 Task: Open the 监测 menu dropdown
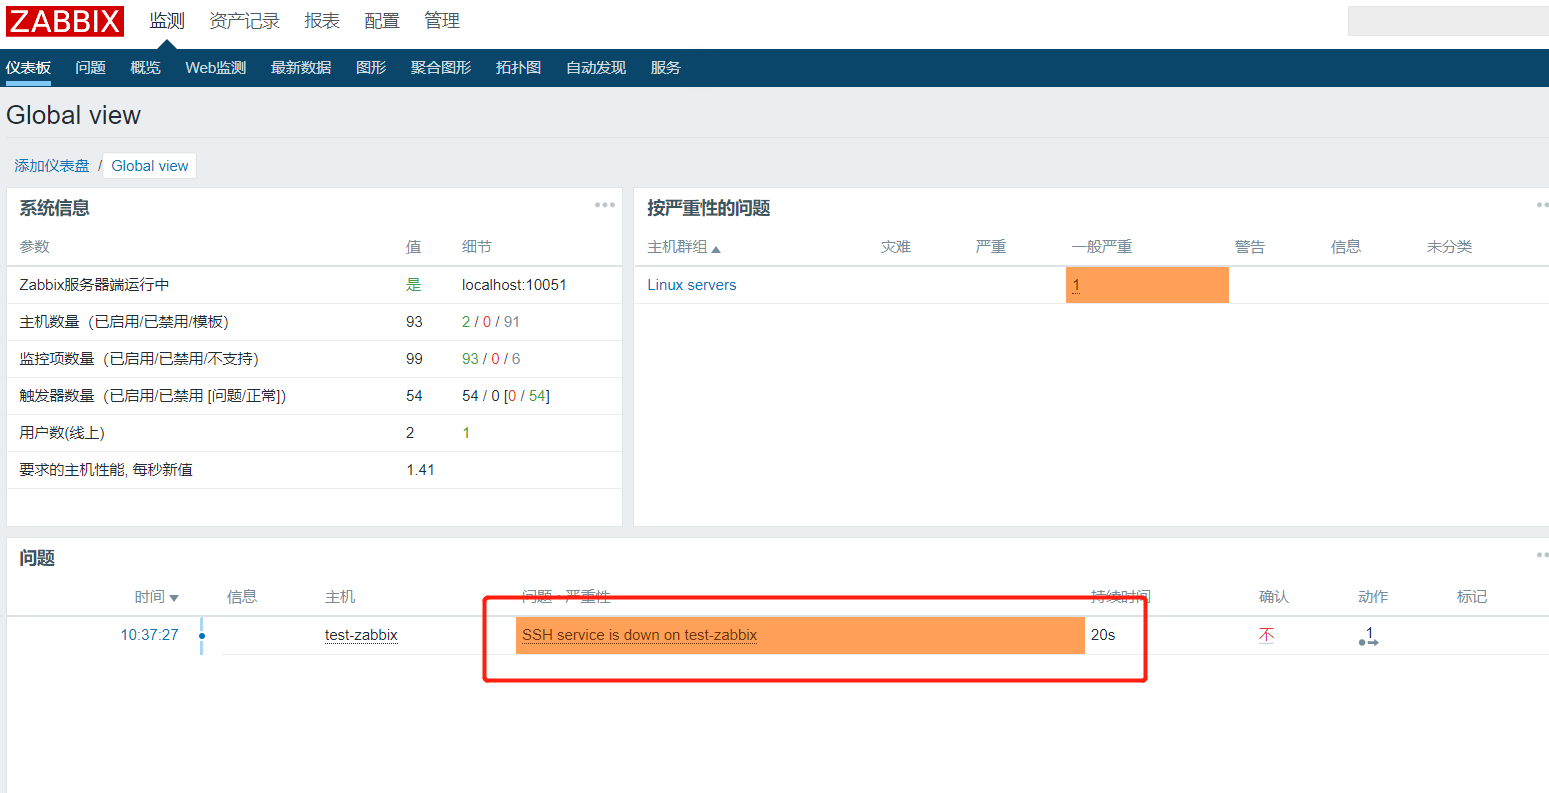(167, 21)
